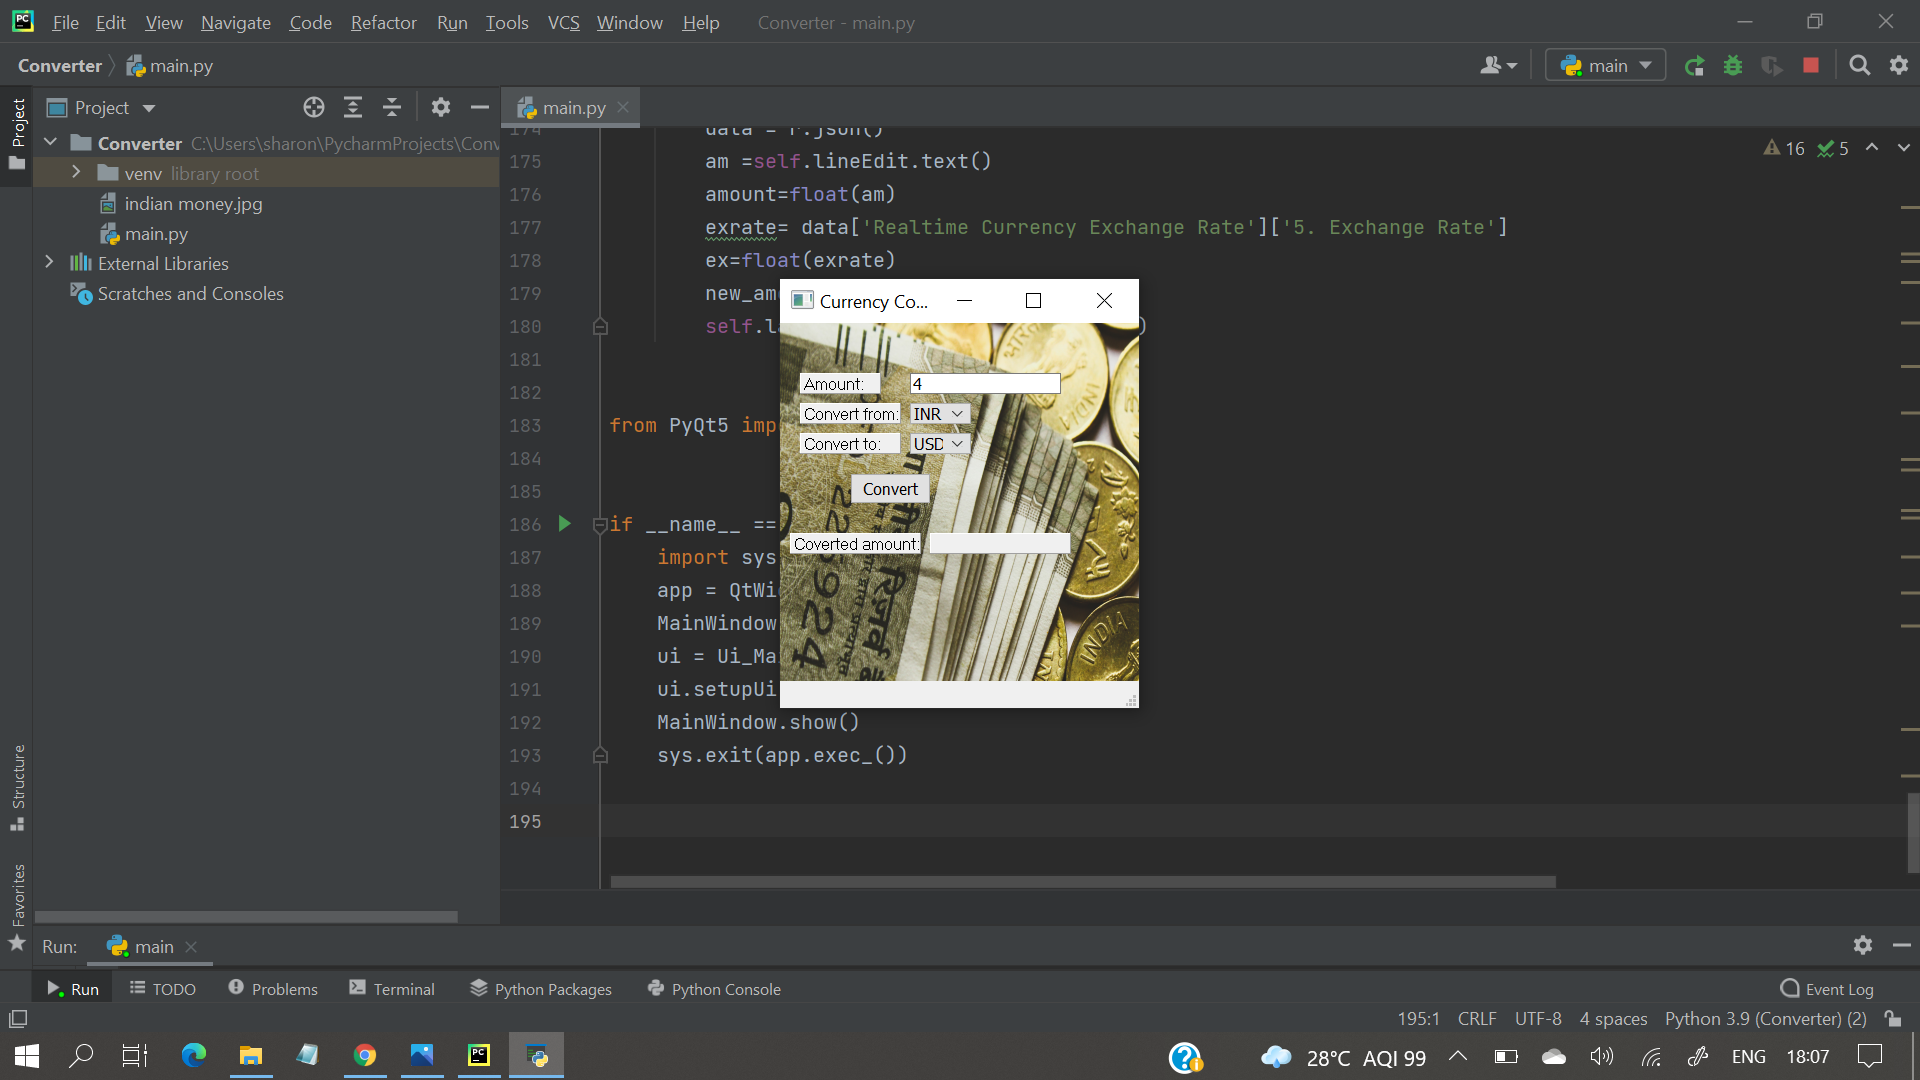Click the Debug bug icon
This screenshot has width=1920, height=1080.
point(1733,66)
